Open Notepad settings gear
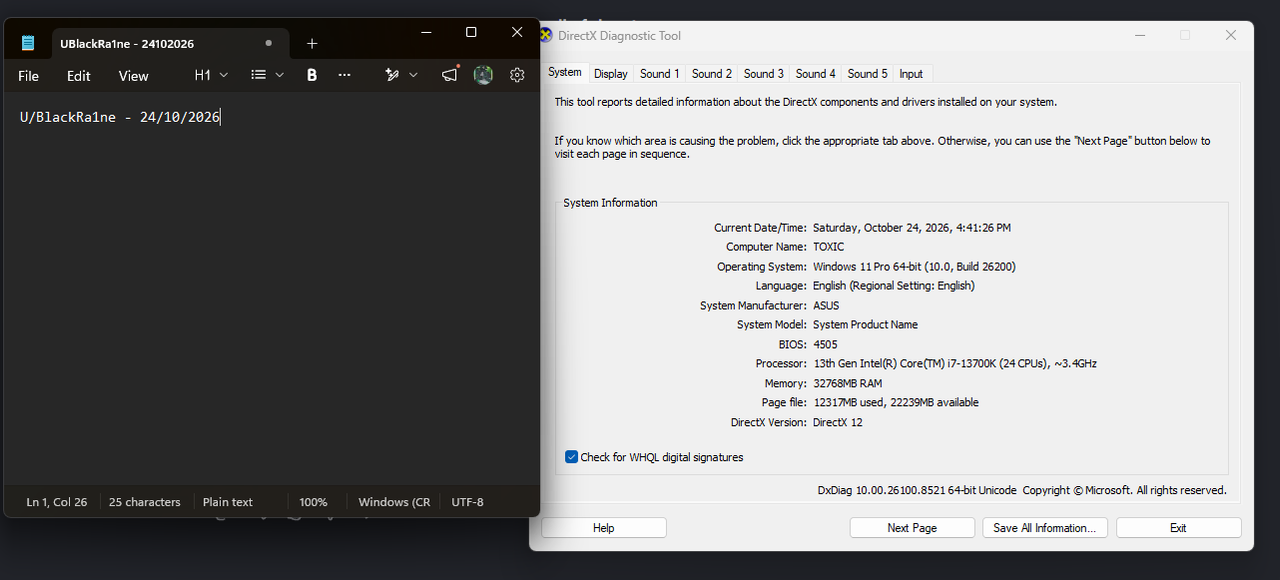1280x580 pixels. pos(517,75)
